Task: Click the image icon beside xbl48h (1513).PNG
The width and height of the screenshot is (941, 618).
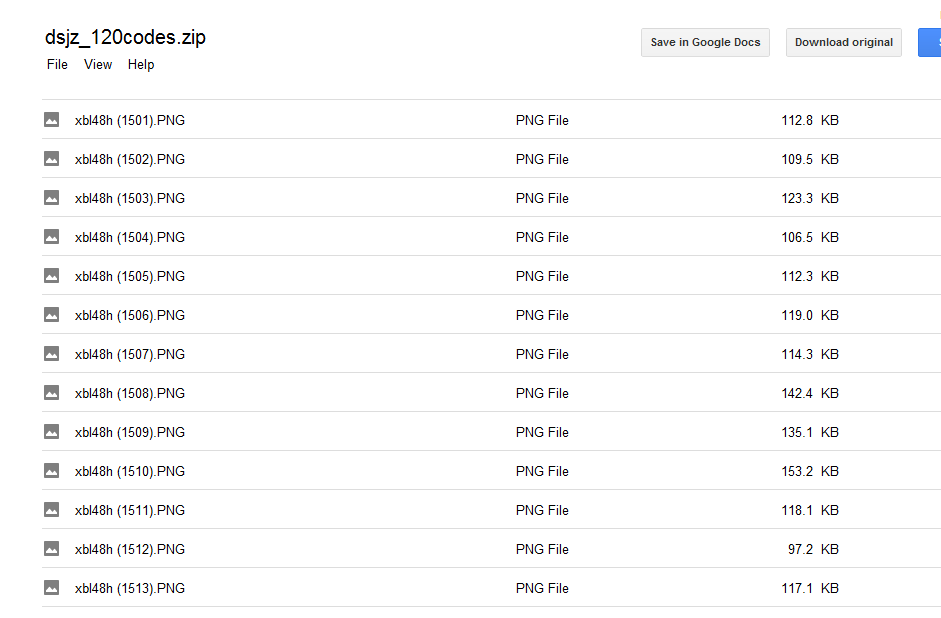Action: [52, 588]
